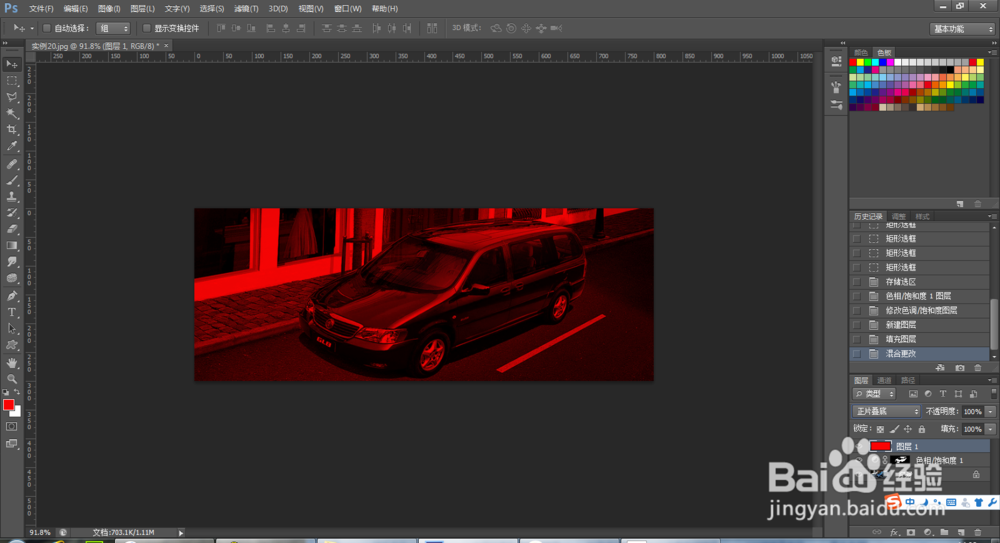
Task: Add layer style fx icon
Action: click(894, 532)
